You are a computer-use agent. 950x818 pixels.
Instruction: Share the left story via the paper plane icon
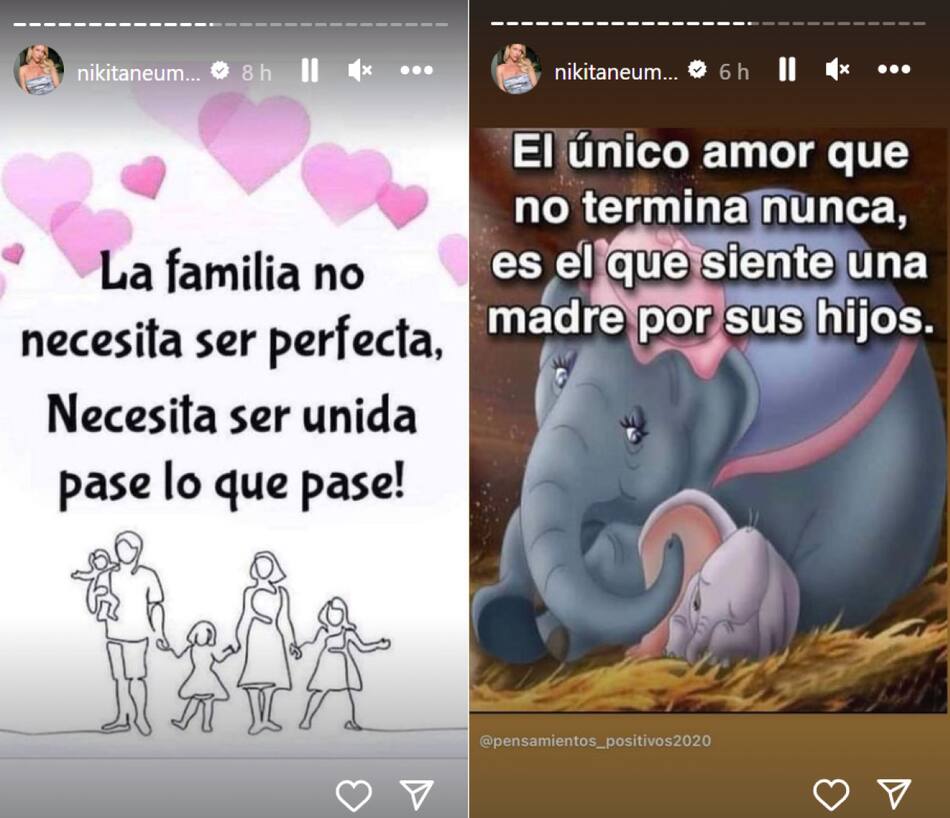(x=417, y=794)
